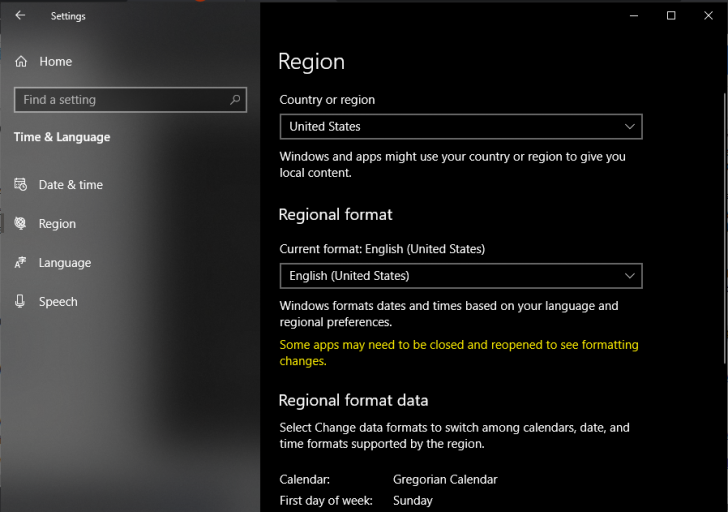Click the Current format label text

(x=382, y=249)
